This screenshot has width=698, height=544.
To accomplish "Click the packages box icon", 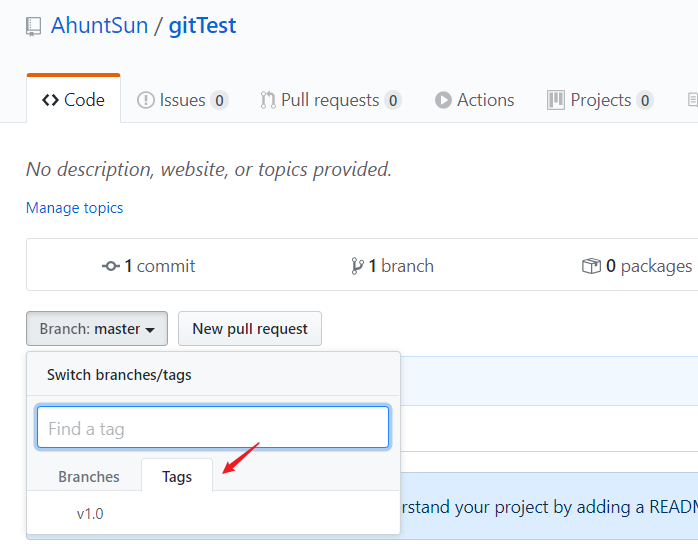I will coord(592,266).
